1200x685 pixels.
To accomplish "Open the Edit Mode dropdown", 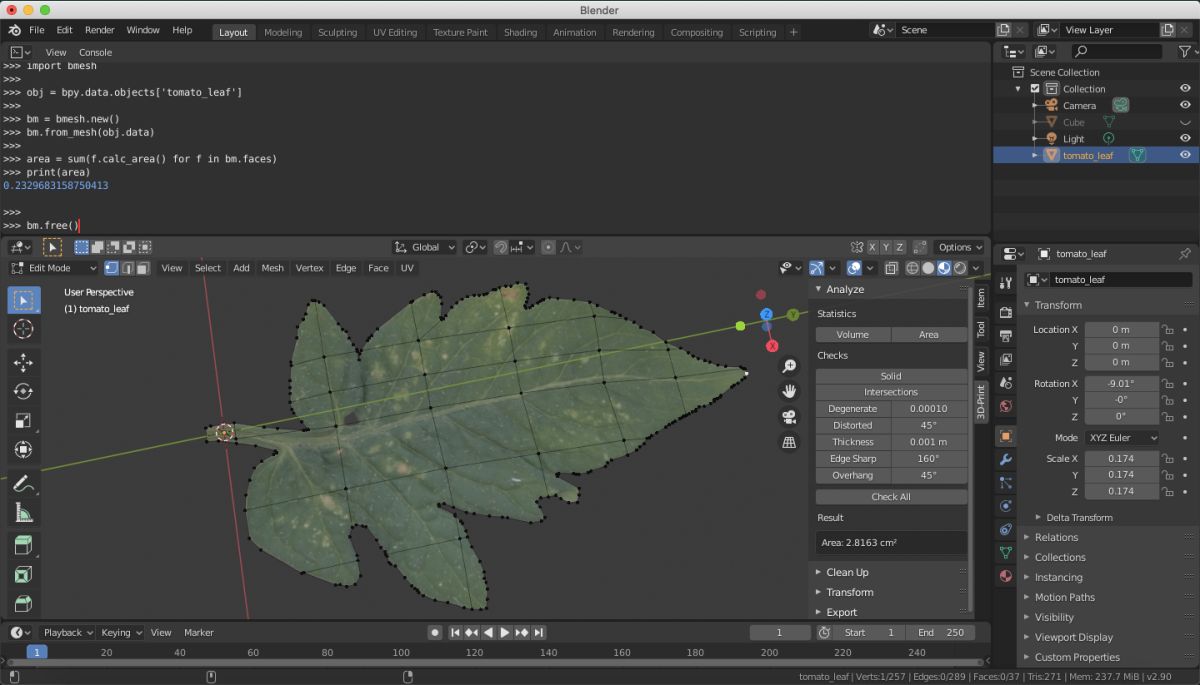I will tap(53, 268).
